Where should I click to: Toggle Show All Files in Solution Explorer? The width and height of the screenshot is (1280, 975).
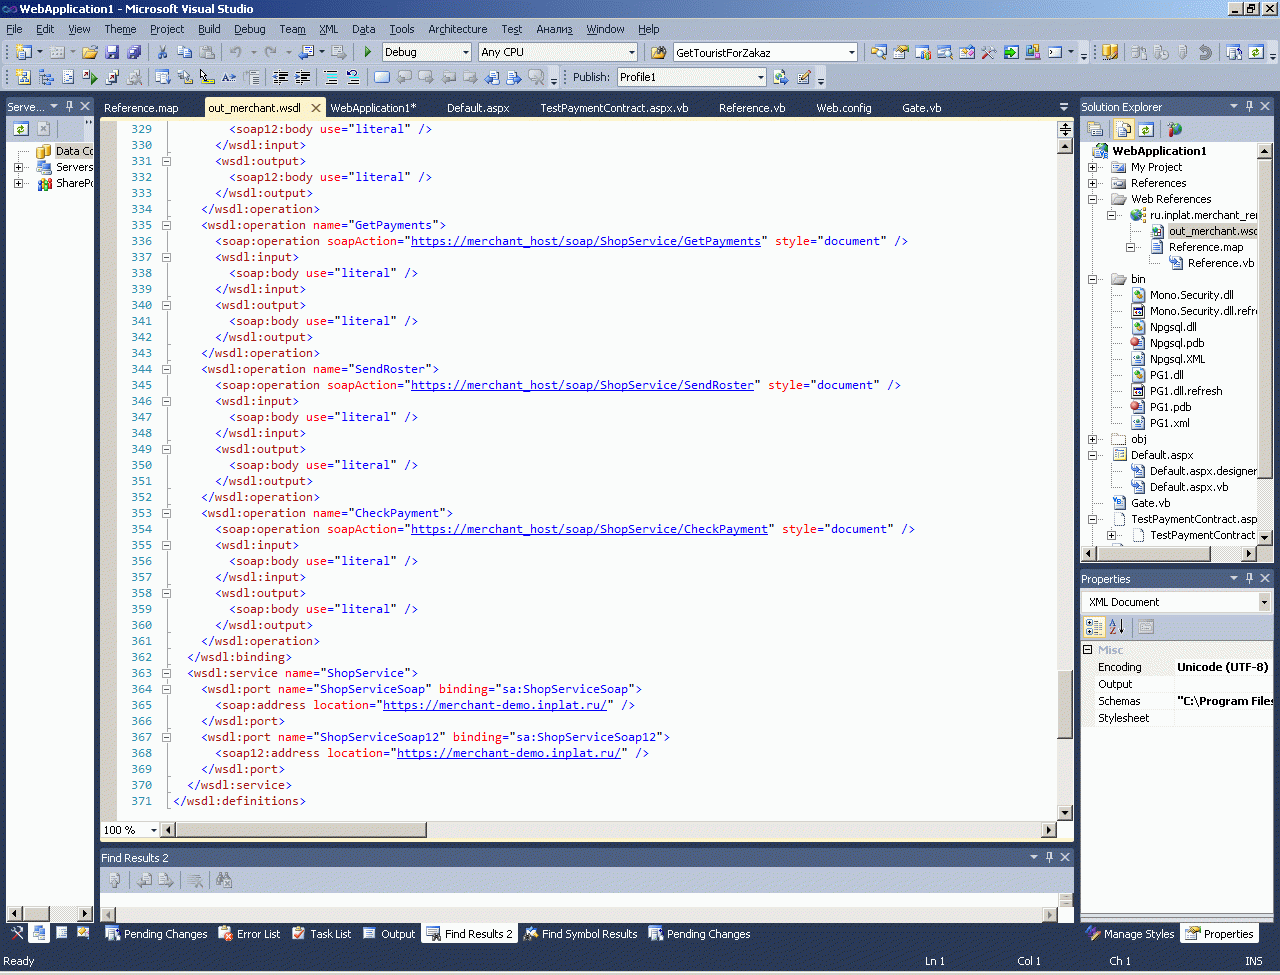1124,129
